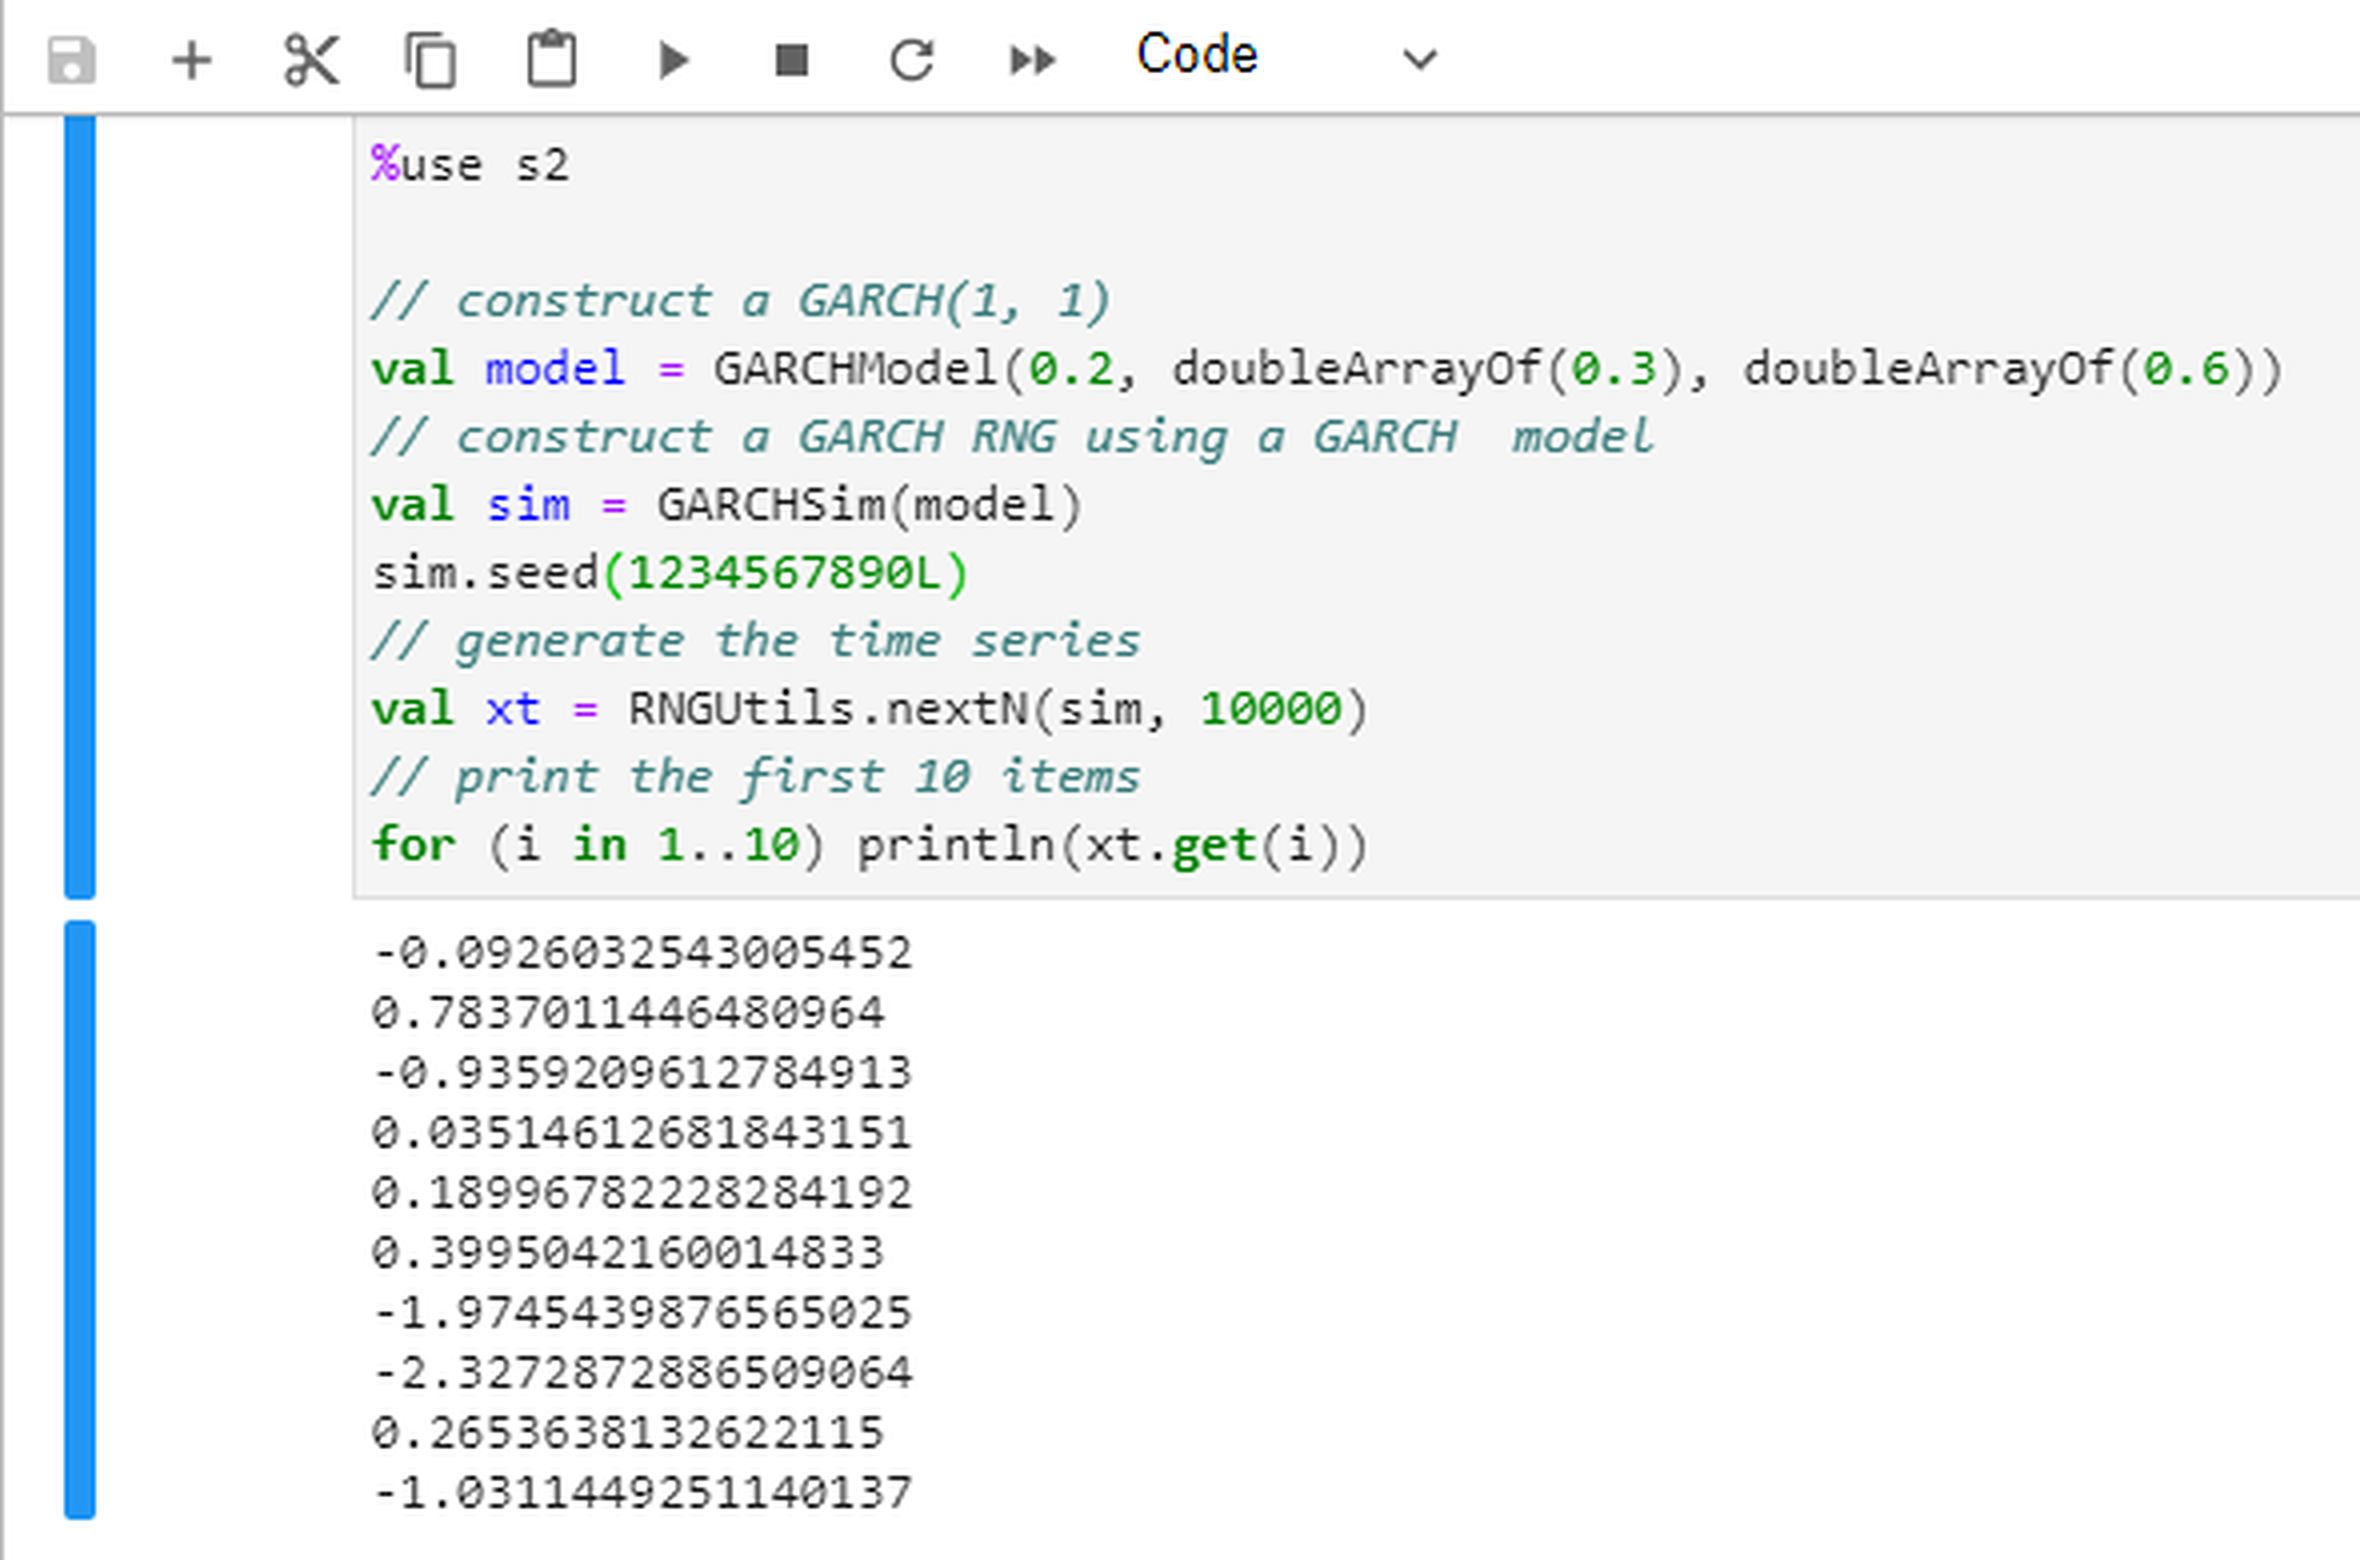Click the RNGUtils.nextN code line
The height and width of the screenshot is (1560, 2360).
tap(868, 709)
